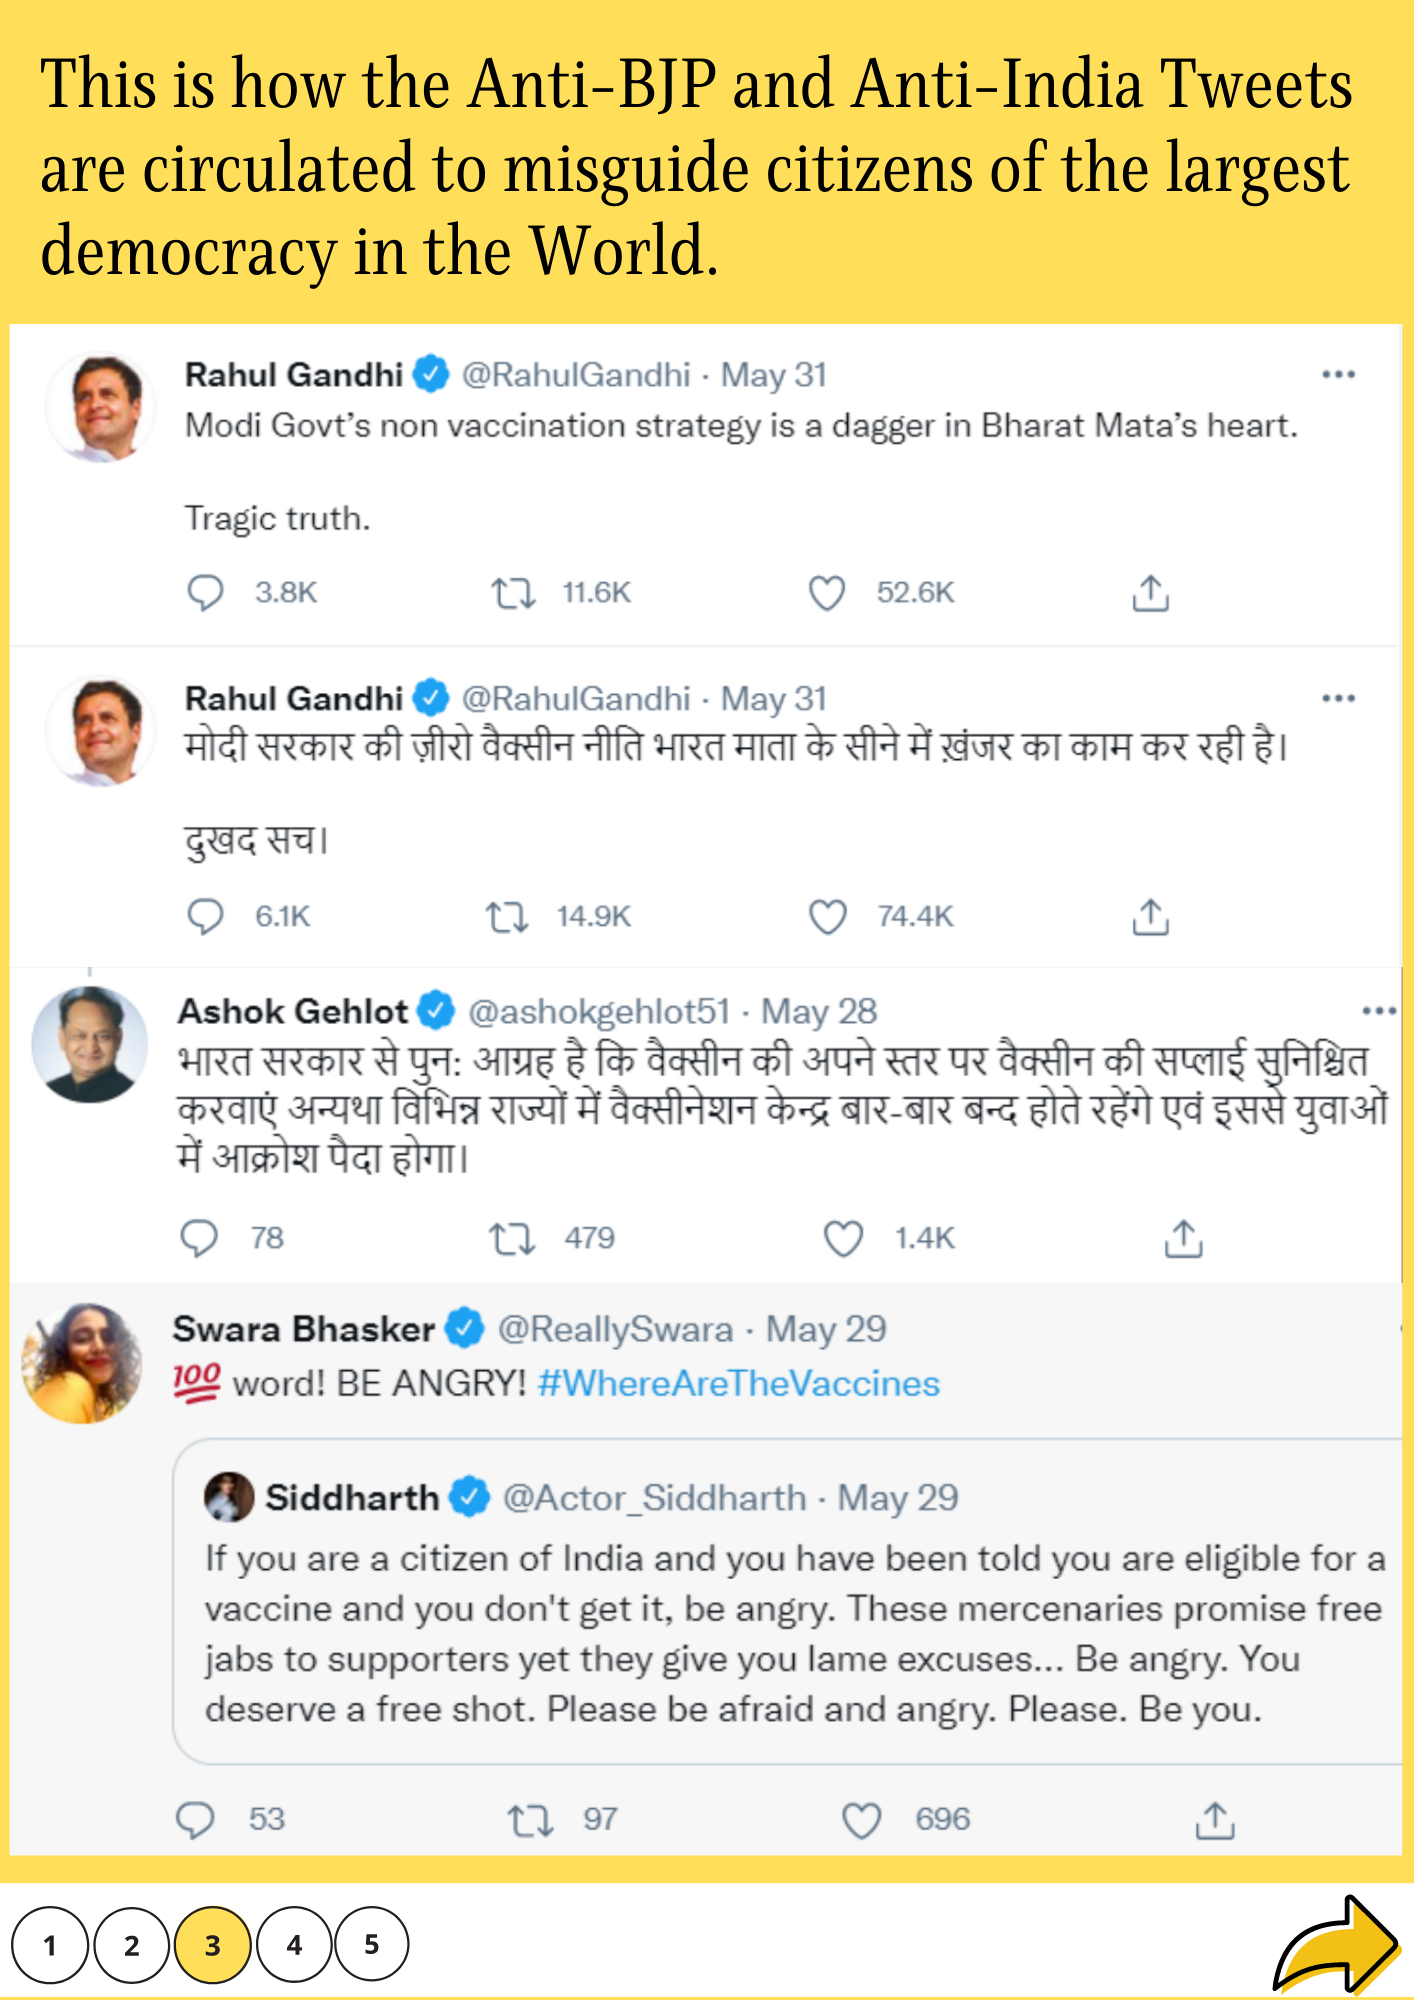Open the #WhereAreTheVaccines hashtag
The image size is (1414, 2000).
(738, 1383)
